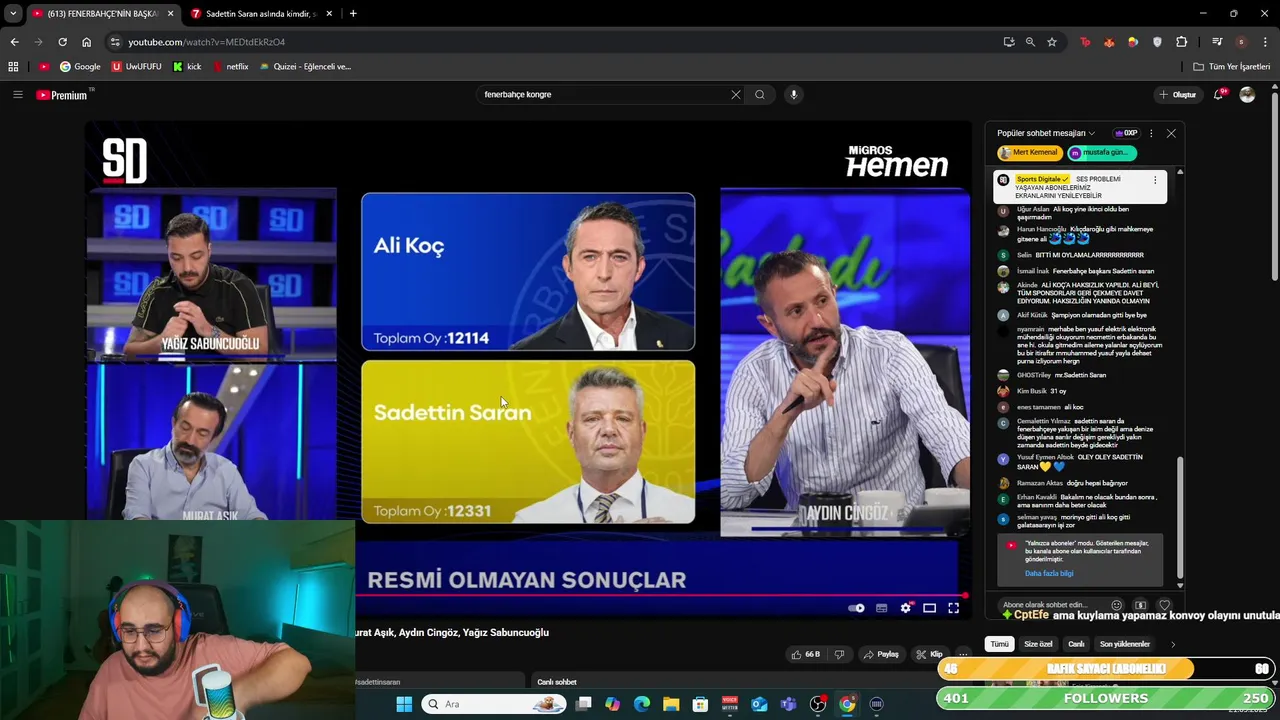Open Super Chat purchase icon
Image resolution: width=1280 pixels, height=720 pixels.
[x=1140, y=605]
